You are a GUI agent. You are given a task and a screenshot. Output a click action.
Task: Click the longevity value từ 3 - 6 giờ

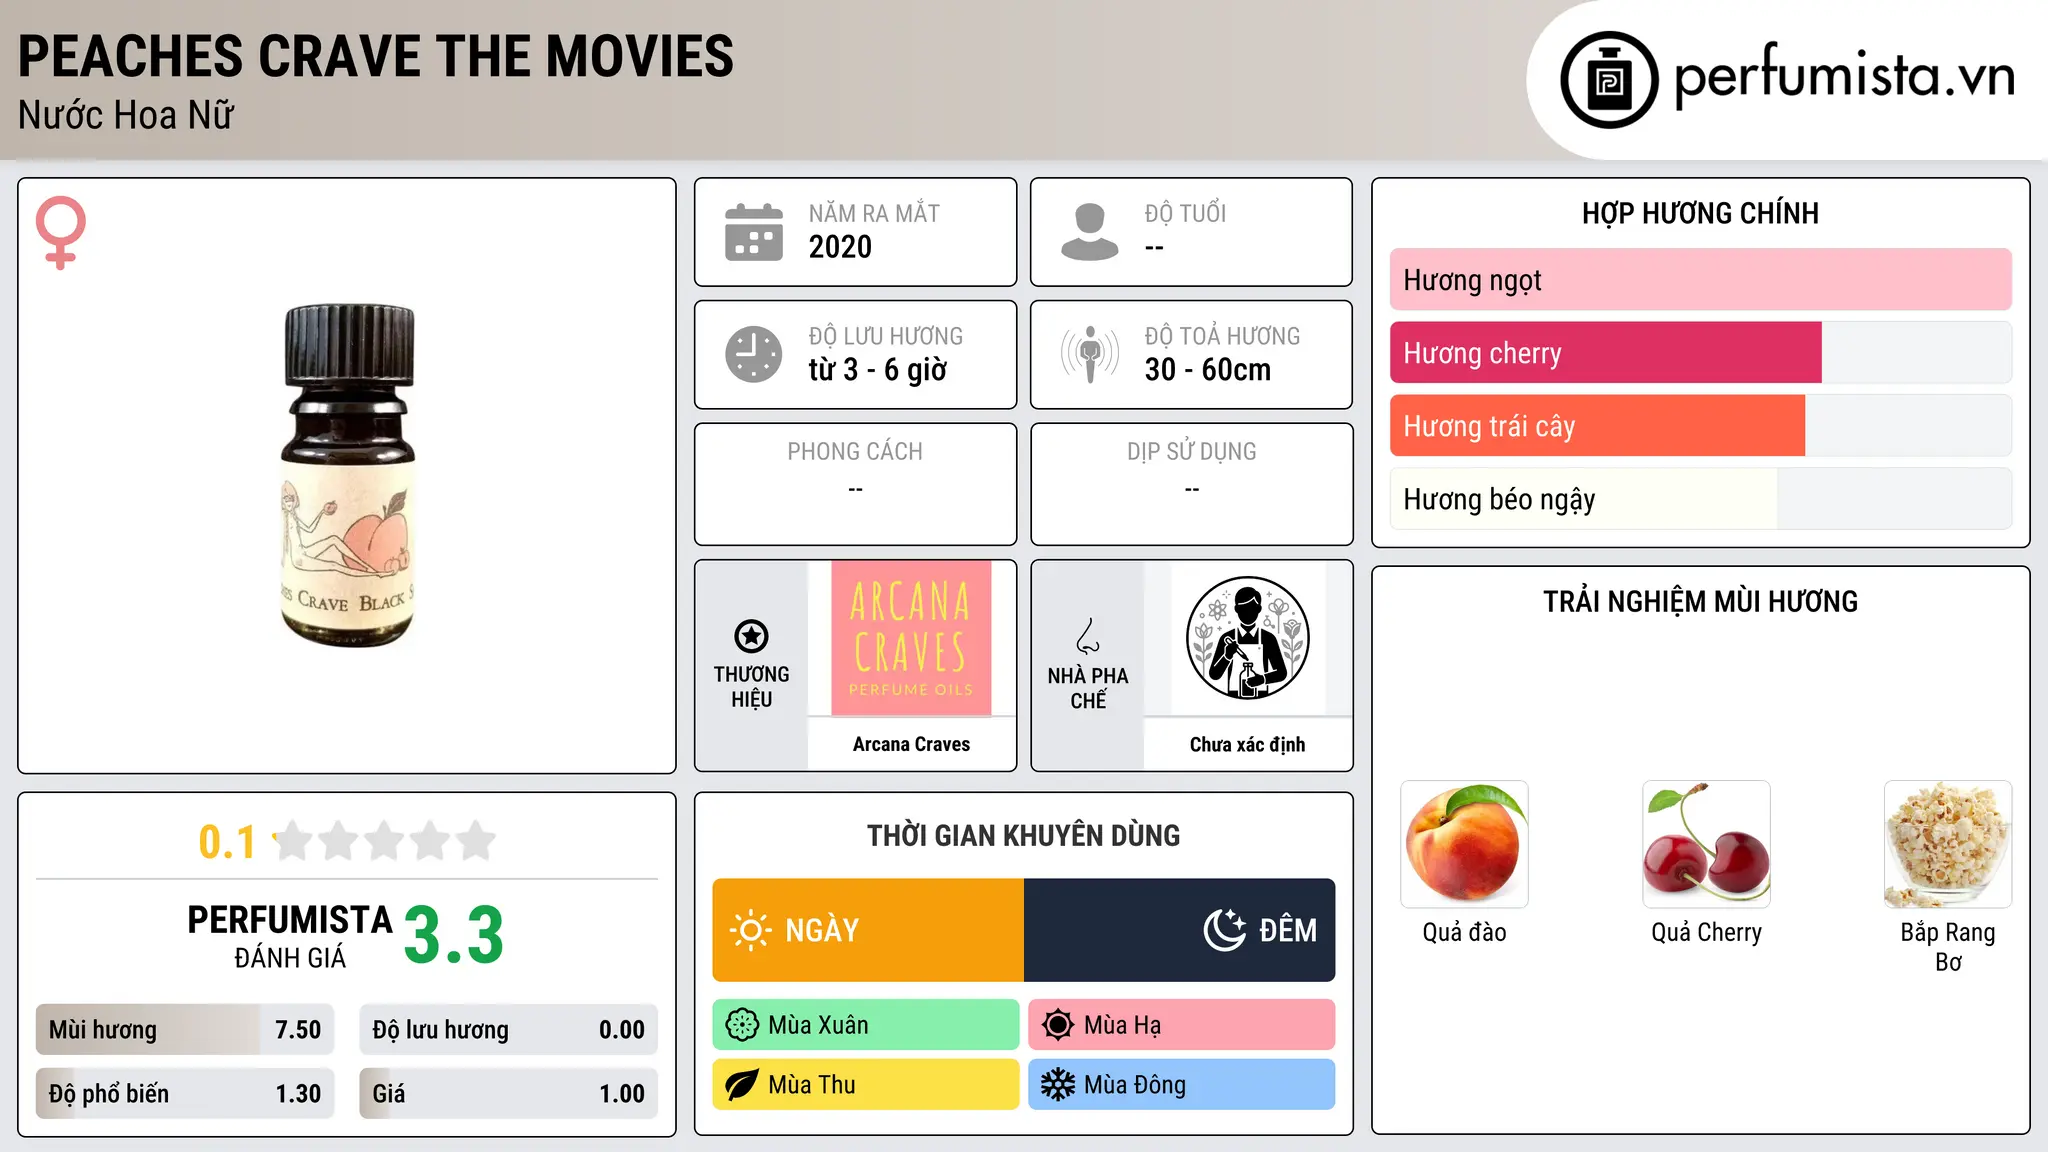[877, 370]
